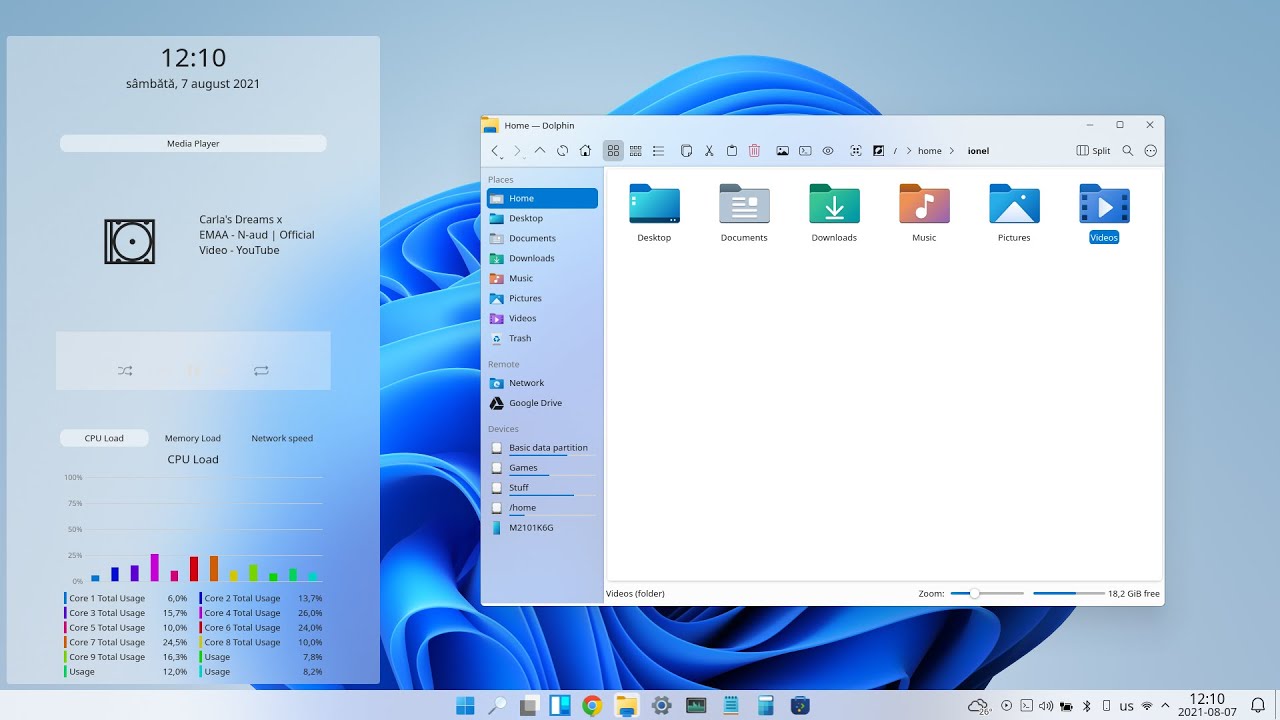Toggle showing hidden files (eye icon)
The width and height of the screenshot is (1280, 720).
pyautogui.click(x=828, y=151)
